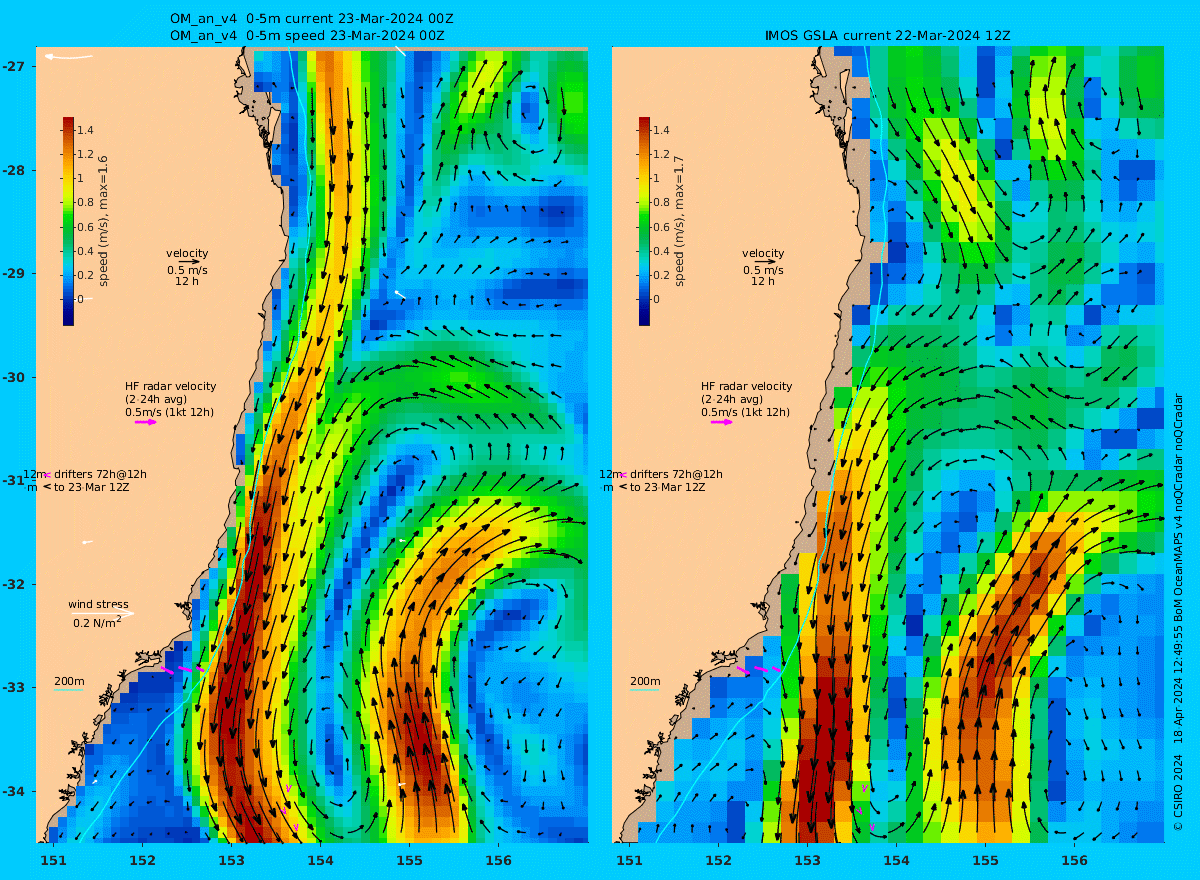This screenshot has height=880, width=1200.
Task: Click '12m drifters 72h@12h' text in OM_an_v4 panel
Action: 85,474
